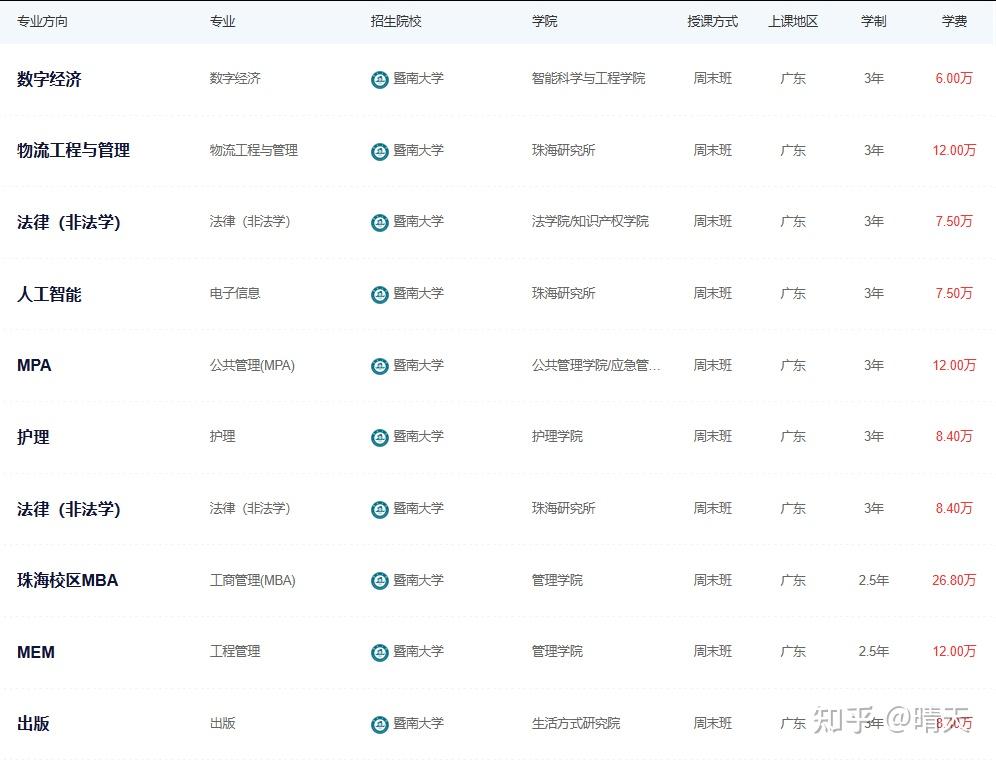
Task: Click 护理学院 college cell
Action: click(x=557, y=437)
